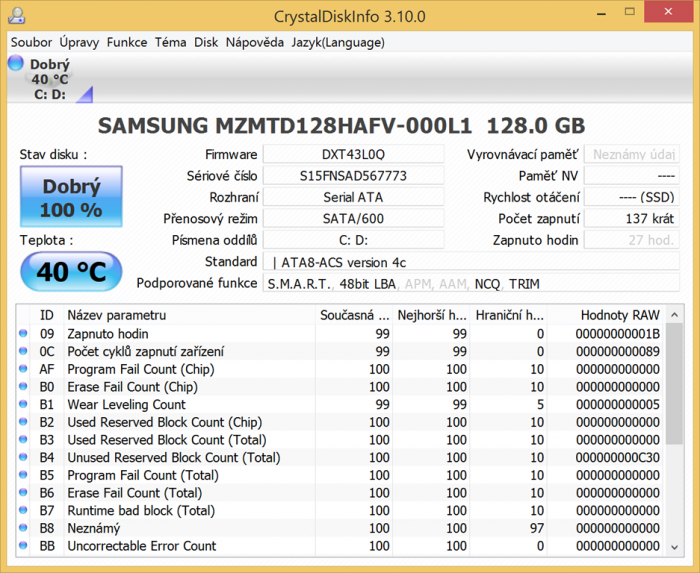
Task: Click the Firmware field showing DXT43L0Q
Action: pos(353,155)
